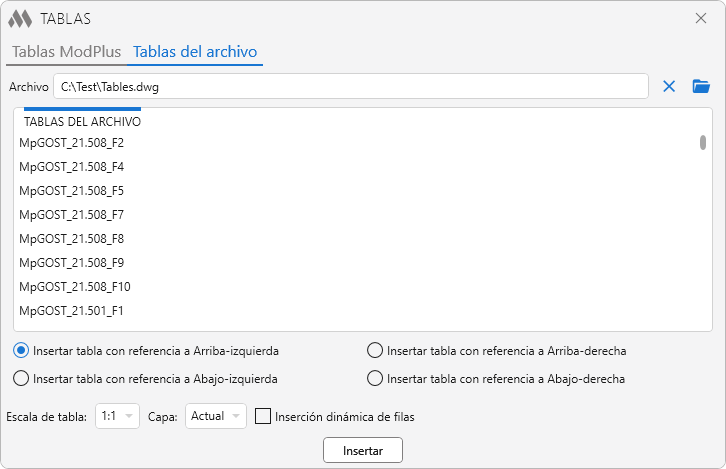Enable Inserción dinámica de filas checkbox

[264, 416]
